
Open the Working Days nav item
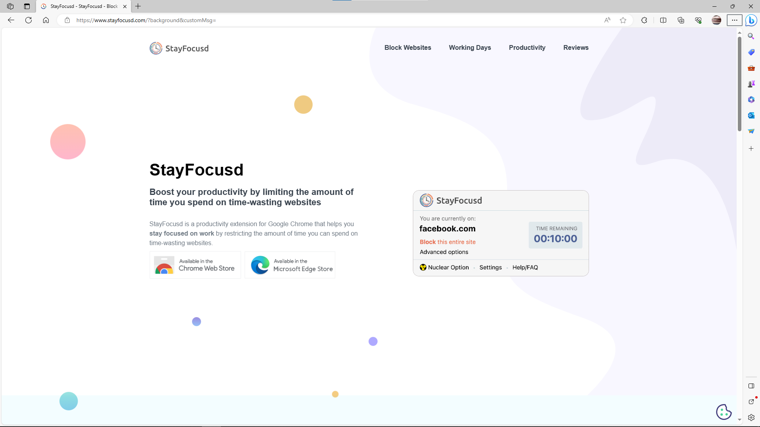(x=470, y=47)
